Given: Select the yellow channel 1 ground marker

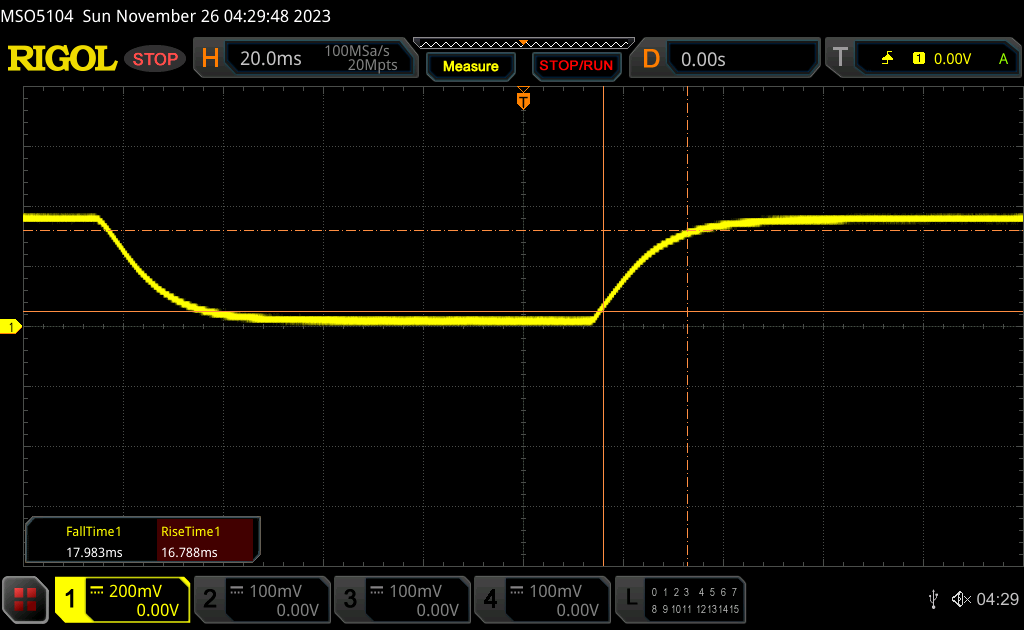Looking at the screenshot, I should (12, 327).
